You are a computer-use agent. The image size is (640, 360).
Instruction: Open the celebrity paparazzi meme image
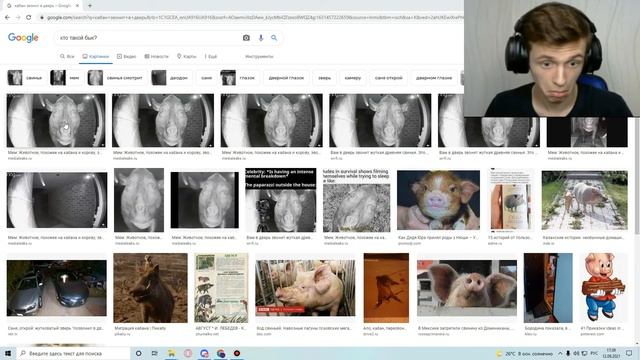tap(280, 200)
